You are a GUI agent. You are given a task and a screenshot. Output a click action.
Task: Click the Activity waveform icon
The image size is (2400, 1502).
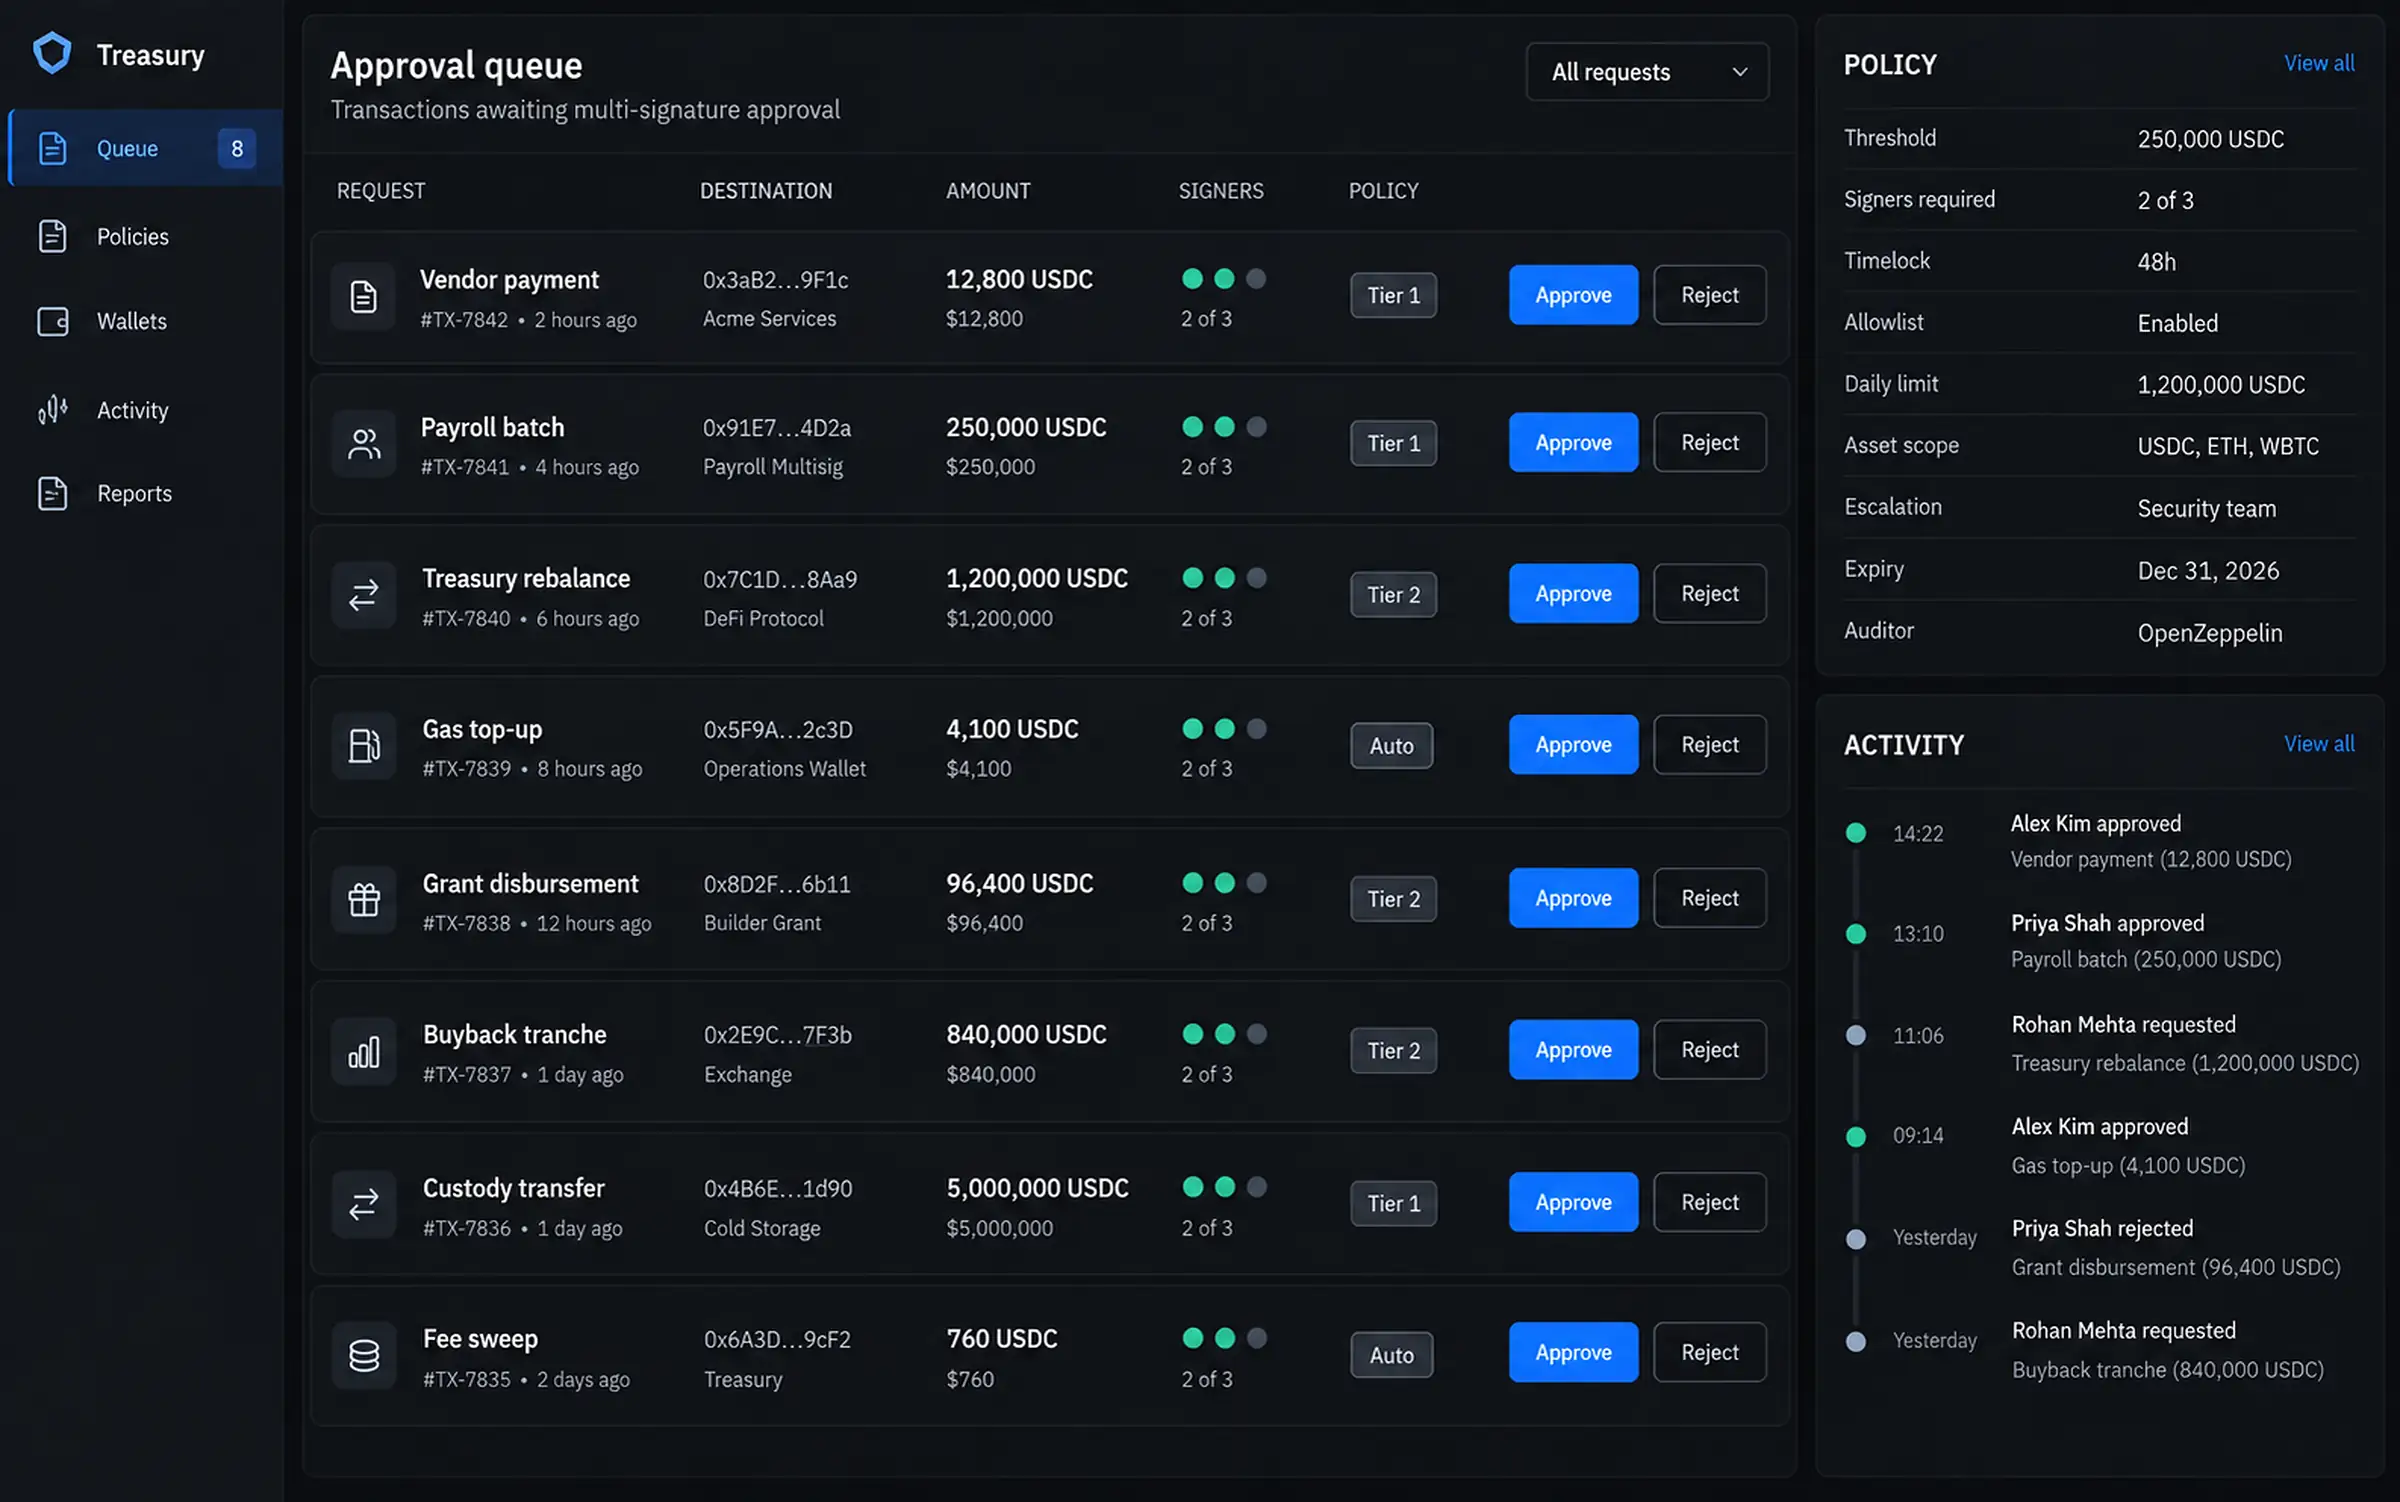52,409
